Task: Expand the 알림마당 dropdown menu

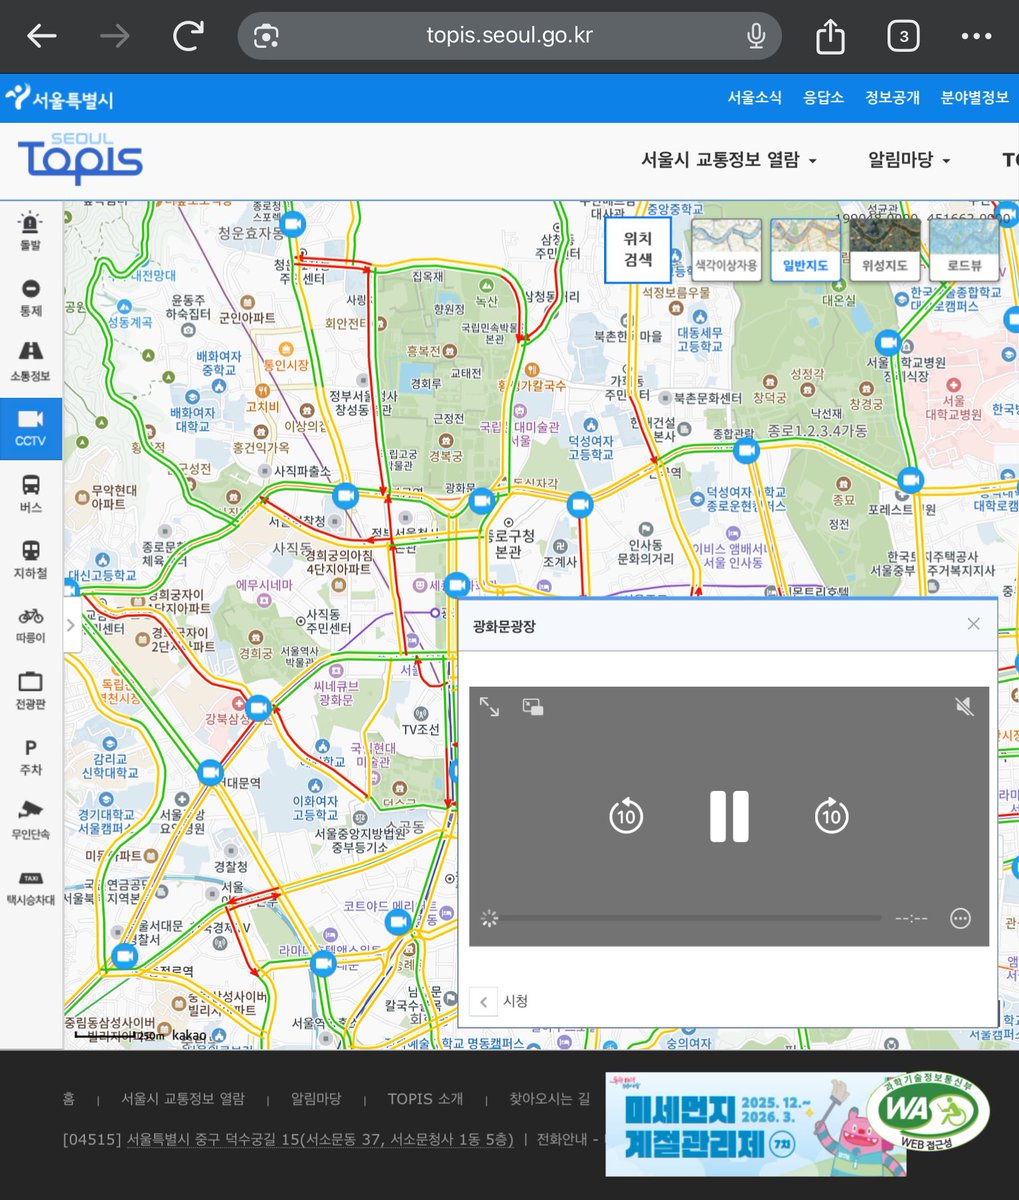Action: 909,160
